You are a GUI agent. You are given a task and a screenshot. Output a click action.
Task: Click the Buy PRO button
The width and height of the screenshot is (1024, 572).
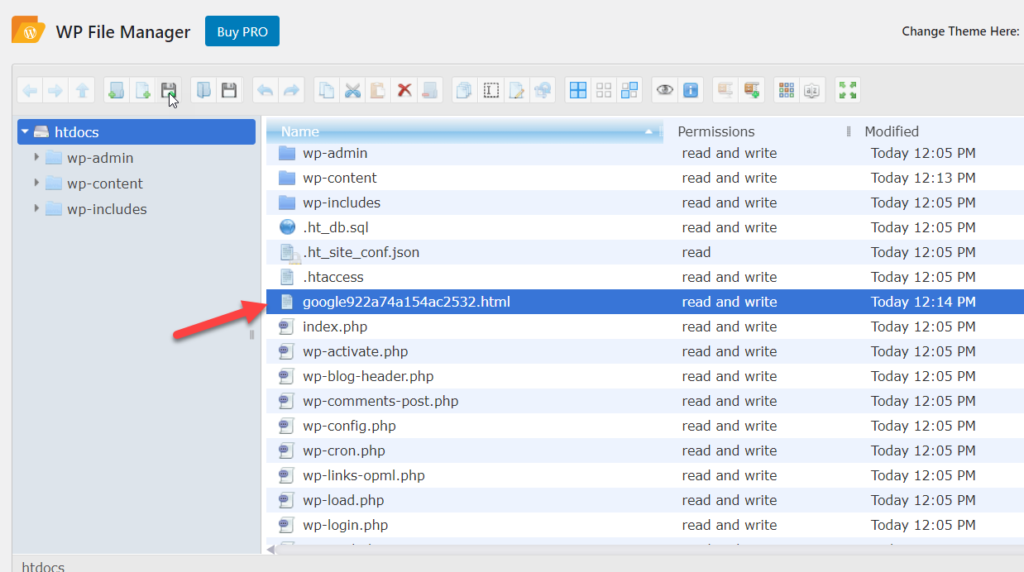pos(242,31)
